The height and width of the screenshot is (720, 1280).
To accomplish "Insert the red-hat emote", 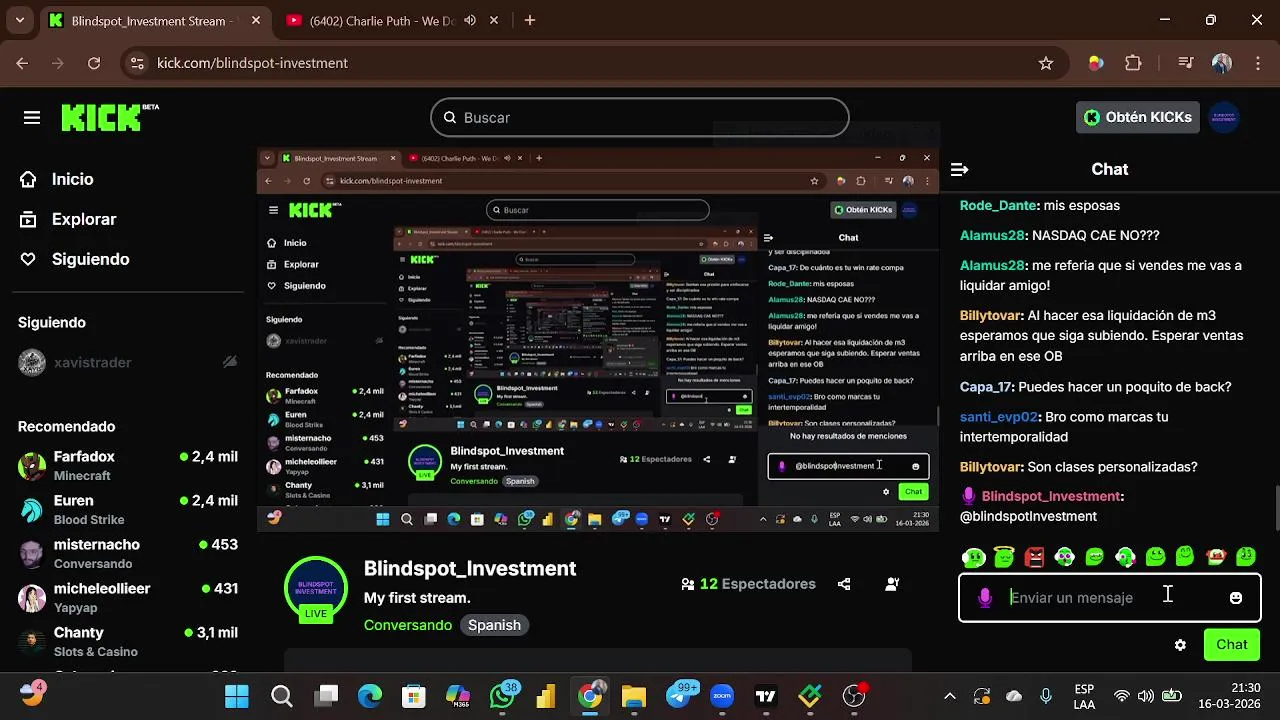I will click(1216, 557).
